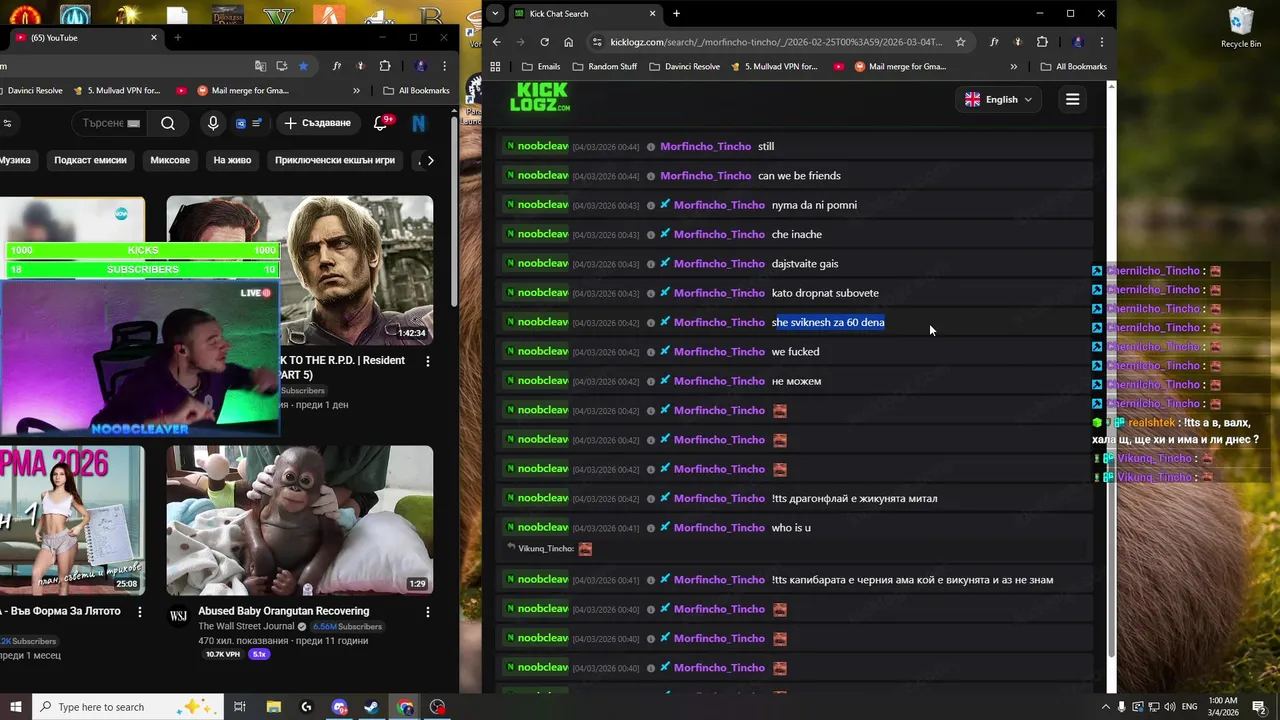This screenshot has width=1280, height=720.
Task: Open Abused Baby Orangutan Recovering title link
Action: [283, 611]
